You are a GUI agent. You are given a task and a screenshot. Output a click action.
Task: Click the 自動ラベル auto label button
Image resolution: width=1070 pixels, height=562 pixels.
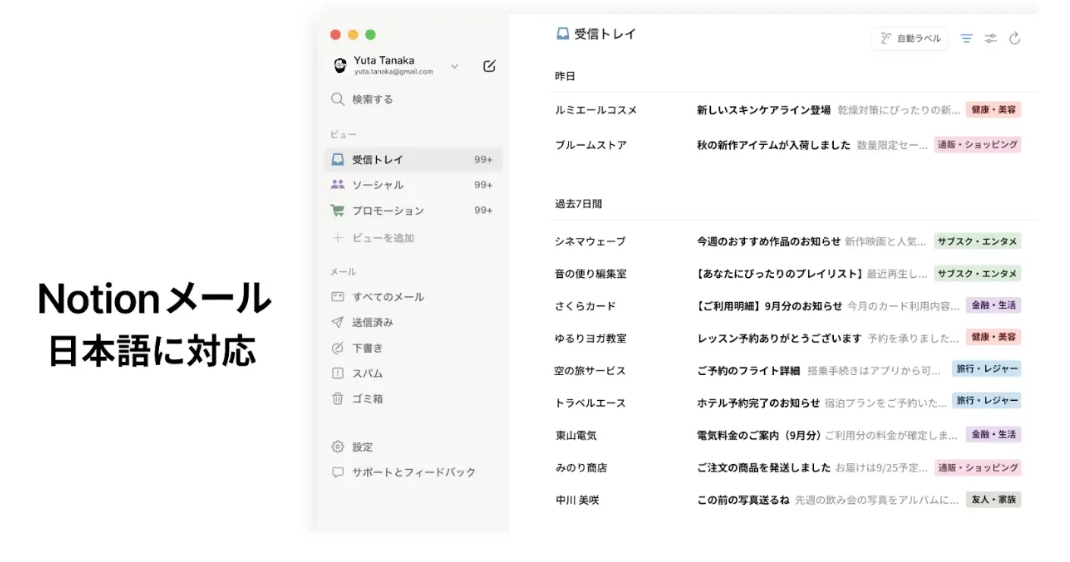[x=910, y=38]
